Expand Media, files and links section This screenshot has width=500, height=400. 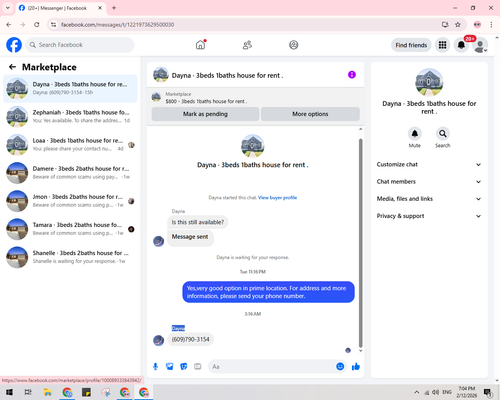[x=429, y=199]
